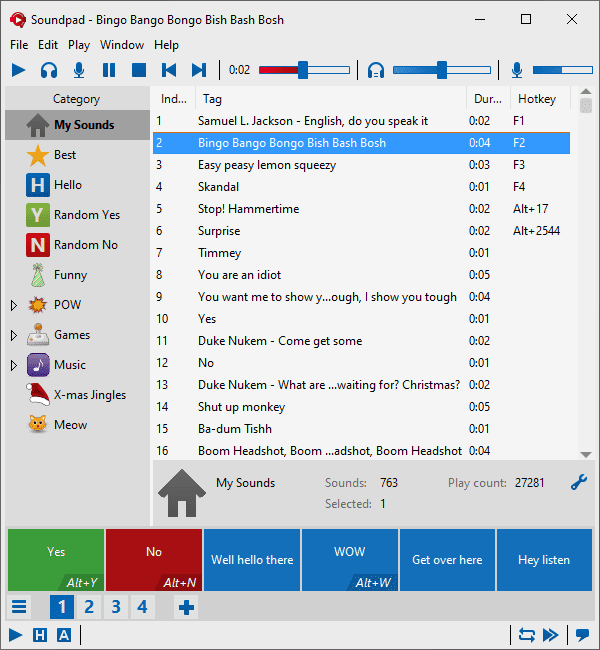Screen dimensions: 600x650
Task: Open the hamburger menu in bottom panel
Action: [20, 607]
